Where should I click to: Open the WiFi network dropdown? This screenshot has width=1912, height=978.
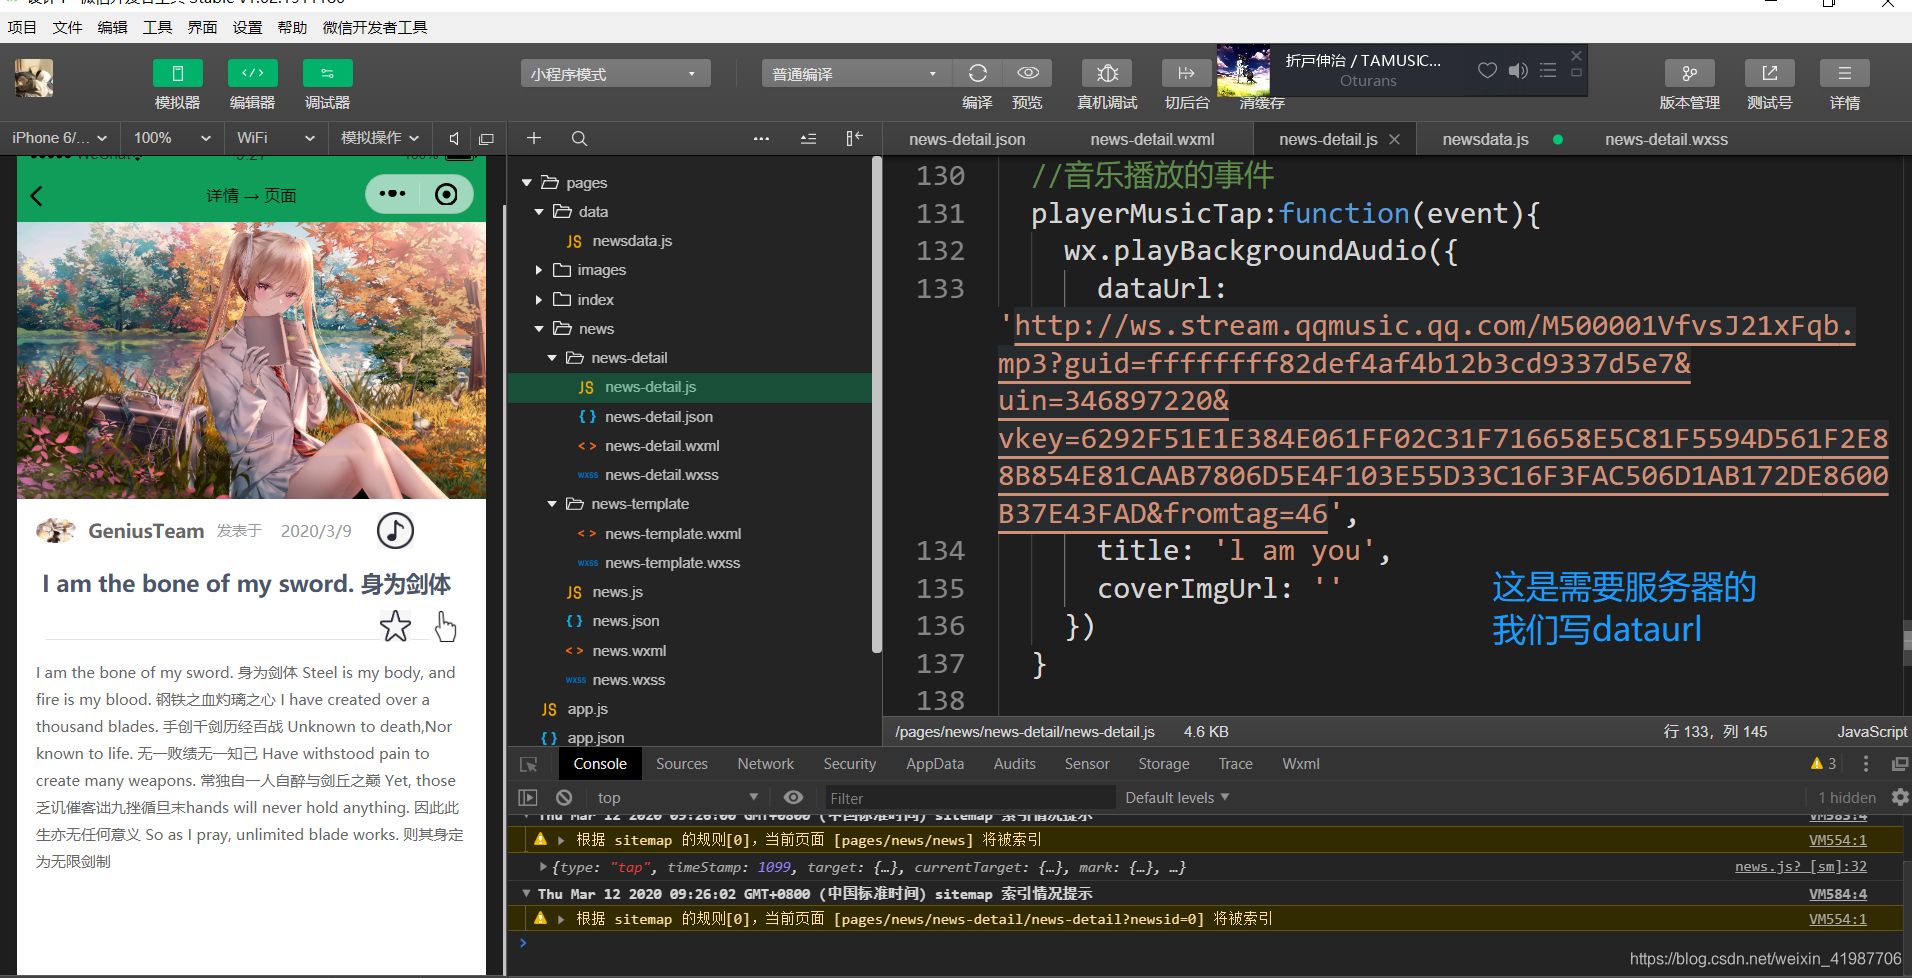(276, 138)
